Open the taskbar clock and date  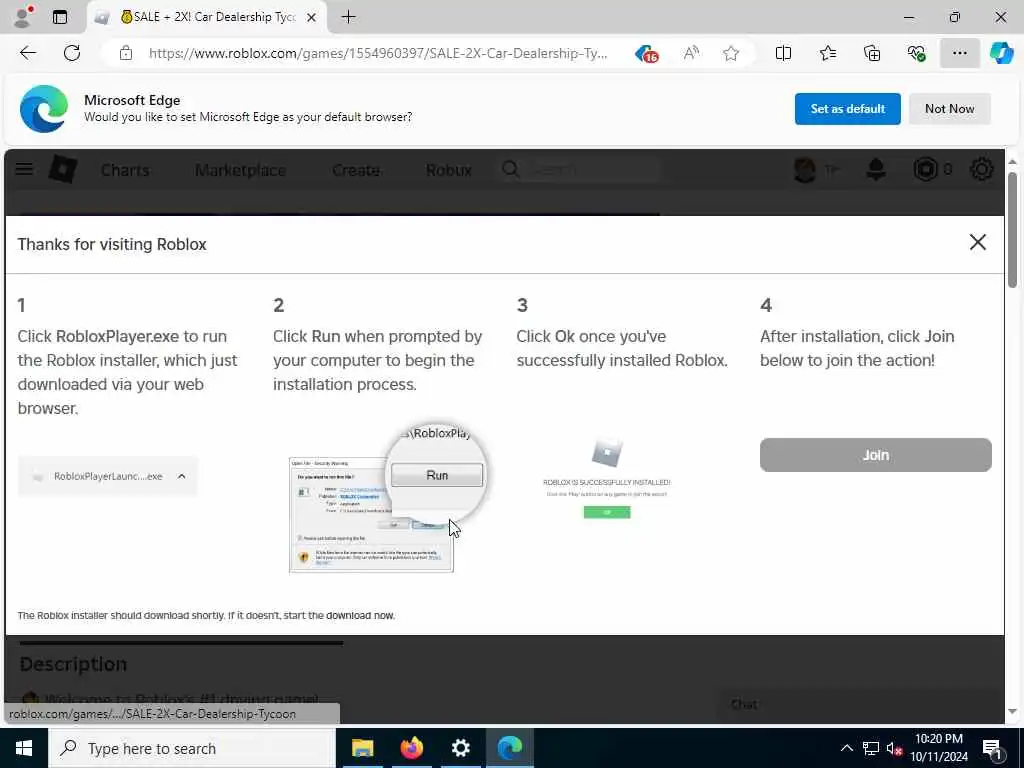click(x=939, y=748)
